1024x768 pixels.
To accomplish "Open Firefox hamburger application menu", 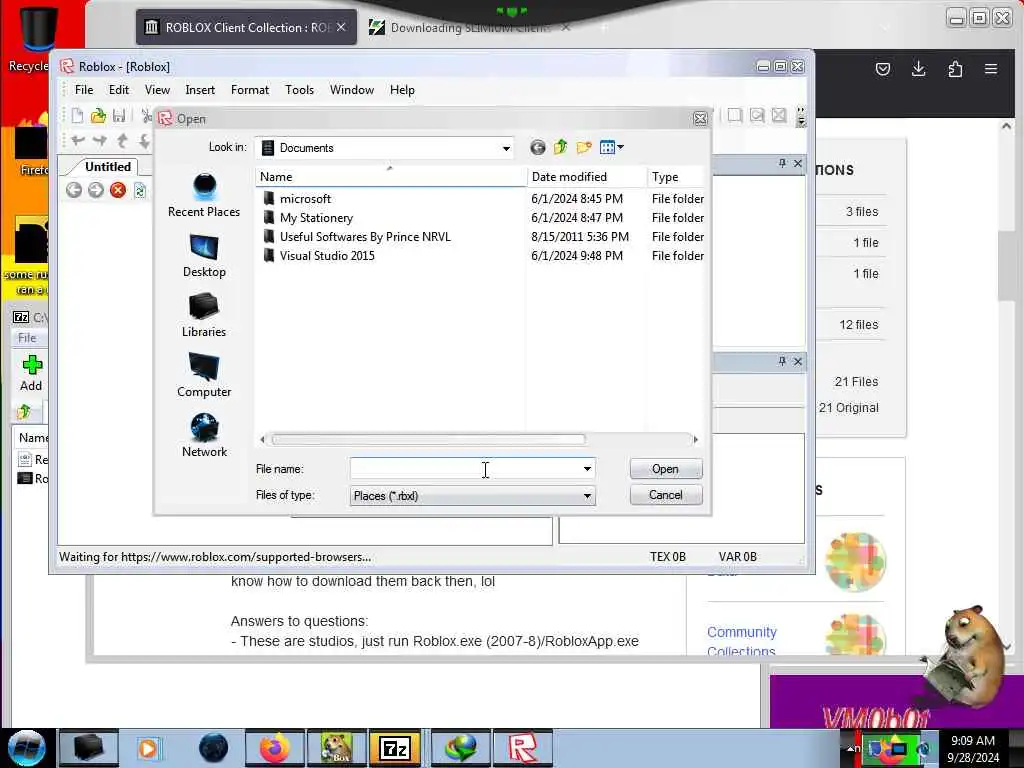I will 991,69.
